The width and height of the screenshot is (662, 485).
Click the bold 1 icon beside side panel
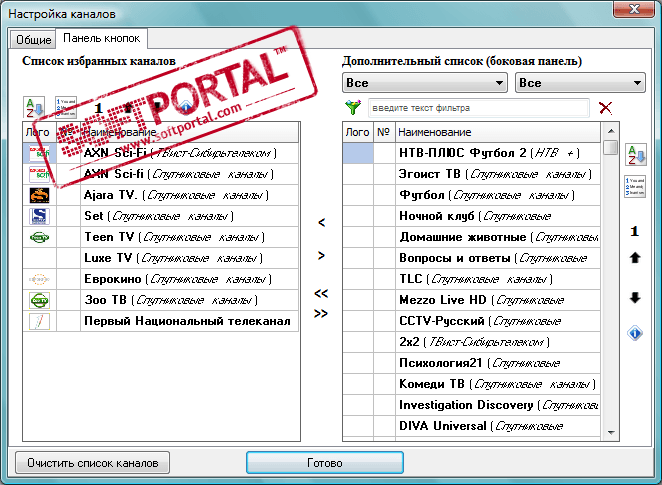[635, 231]
